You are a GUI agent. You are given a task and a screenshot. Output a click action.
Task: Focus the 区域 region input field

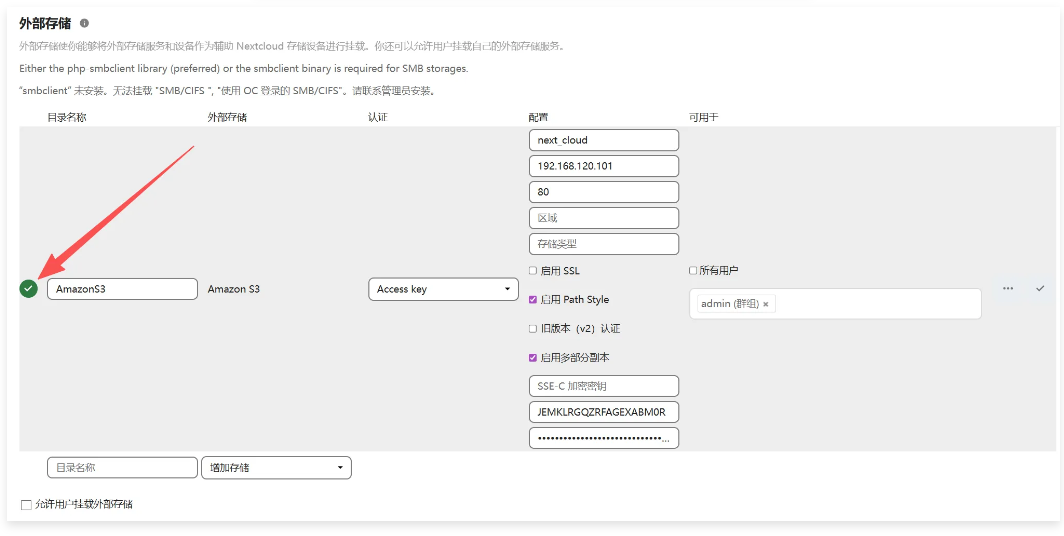[603, 218]
